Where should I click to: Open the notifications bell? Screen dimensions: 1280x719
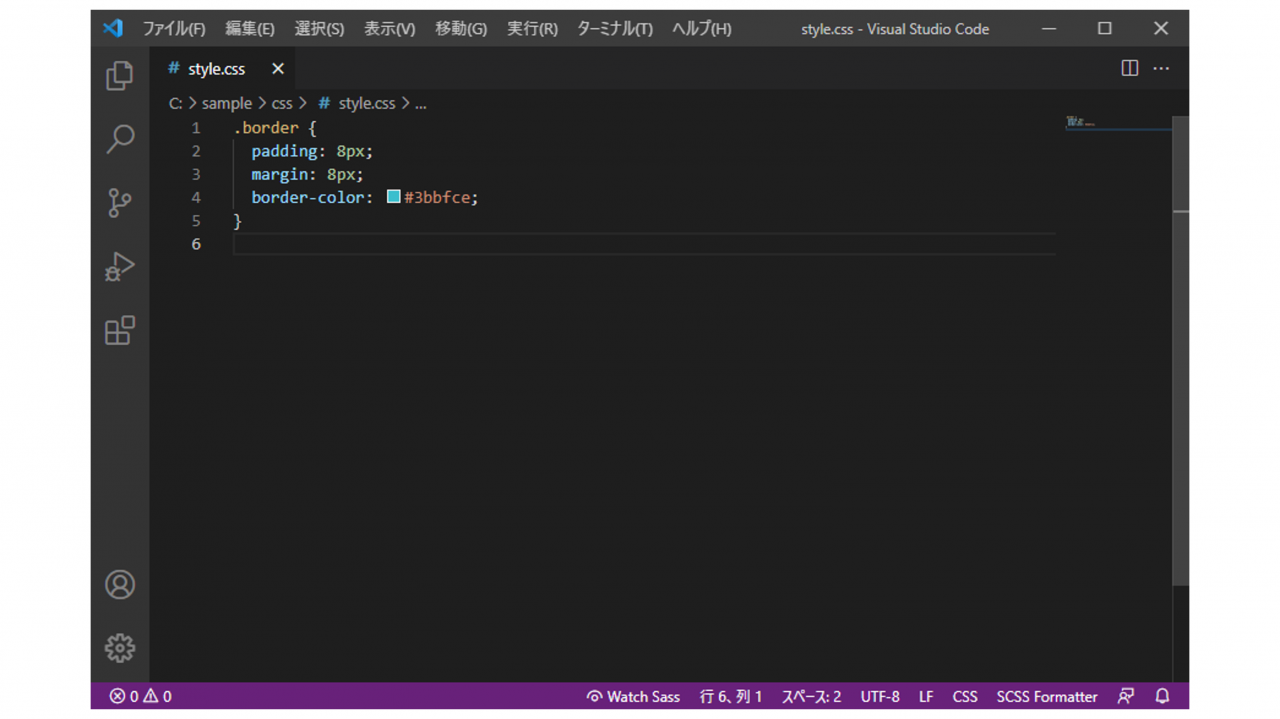pyautogui.click(x=1162, y=696)
